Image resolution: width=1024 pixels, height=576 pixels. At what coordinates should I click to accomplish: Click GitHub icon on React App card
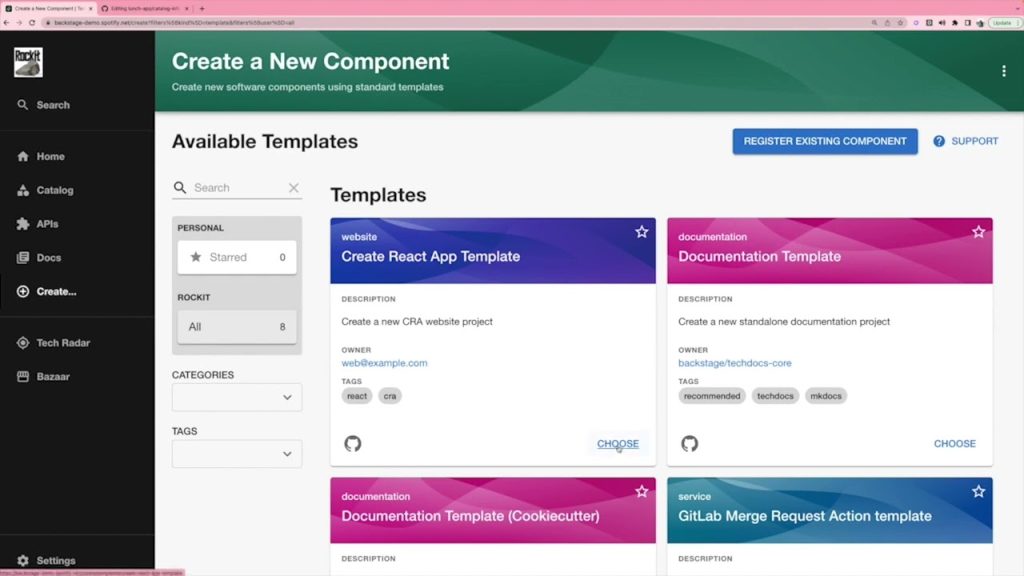(x=352, y=443)
